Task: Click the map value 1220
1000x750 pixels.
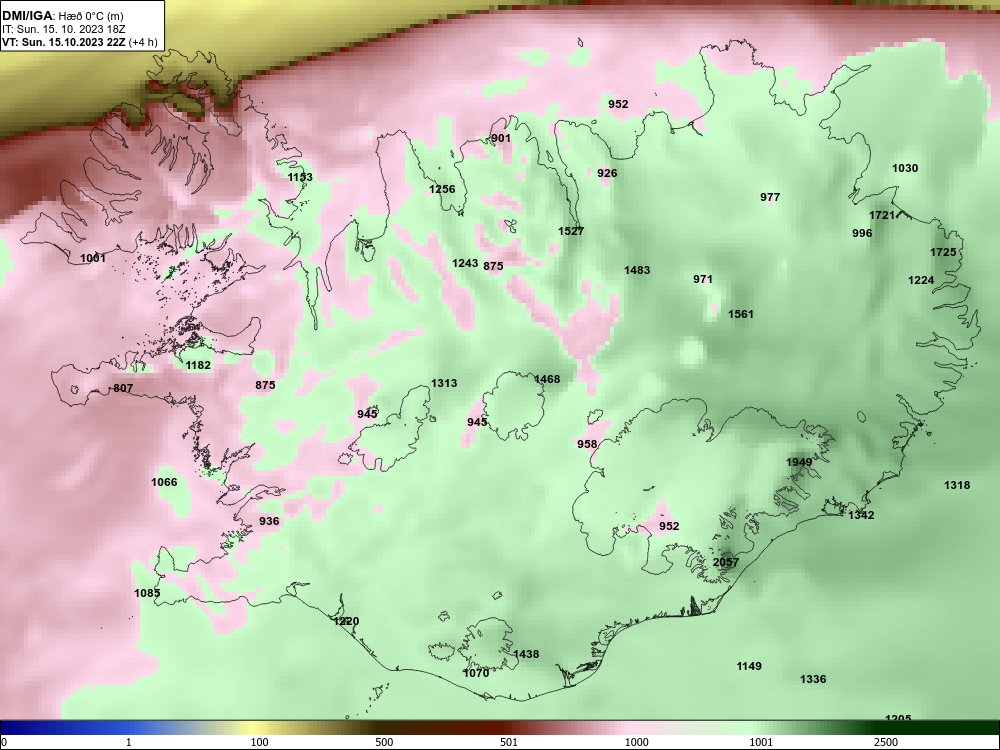Action: click(x=346, y=621)
